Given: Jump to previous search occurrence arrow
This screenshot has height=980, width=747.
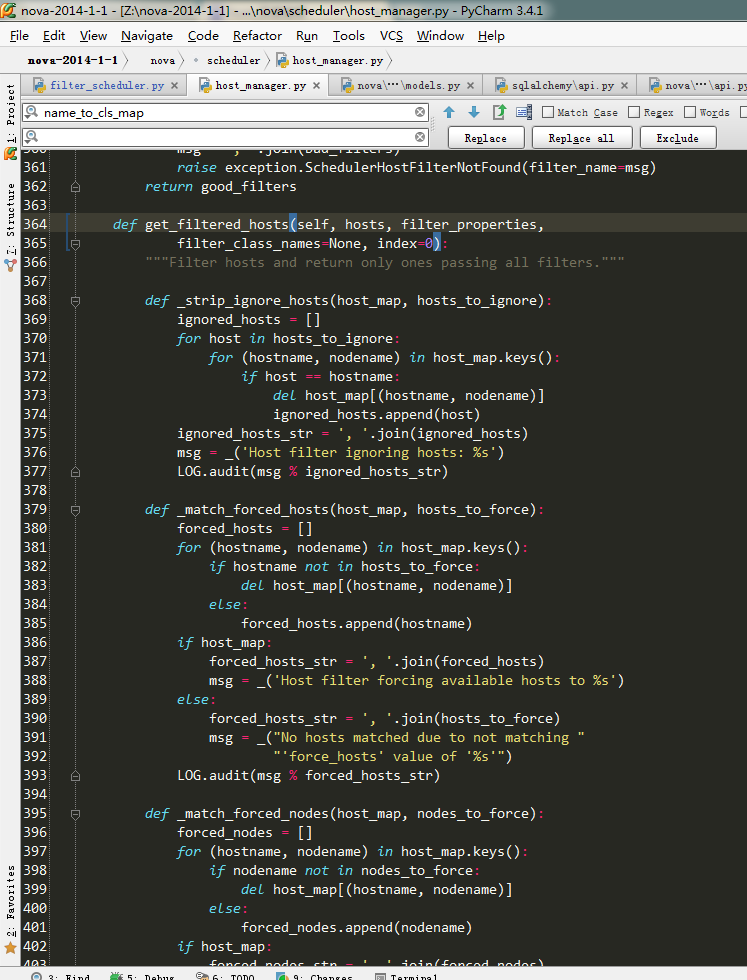Looking at the screenshot, I should tap(449, 112).
